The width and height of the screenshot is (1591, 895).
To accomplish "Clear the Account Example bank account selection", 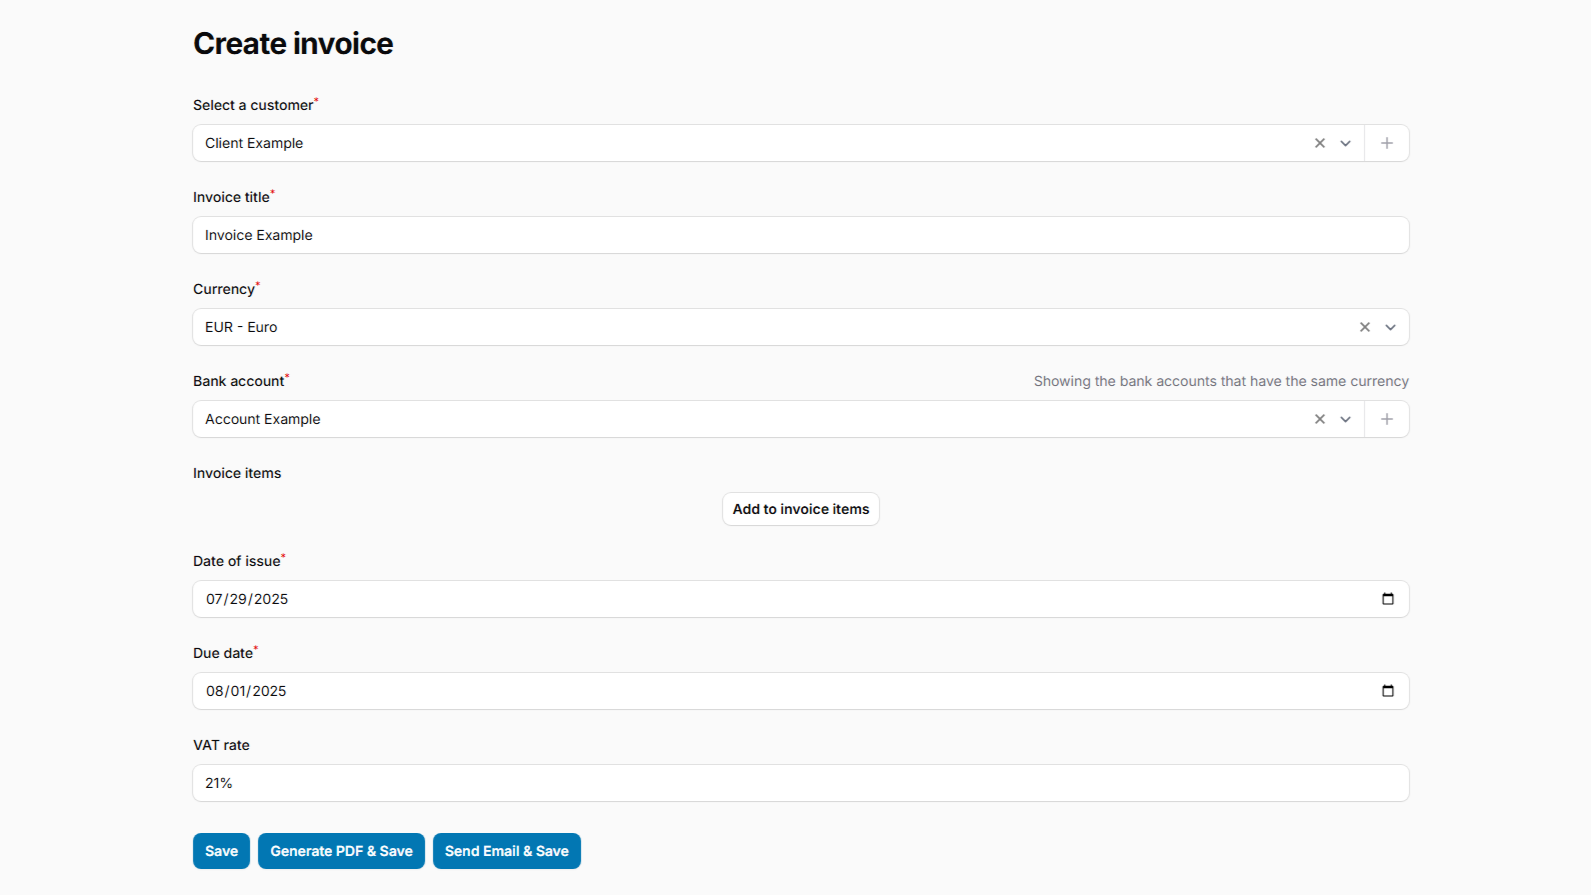I will [x=1319, y=419].
